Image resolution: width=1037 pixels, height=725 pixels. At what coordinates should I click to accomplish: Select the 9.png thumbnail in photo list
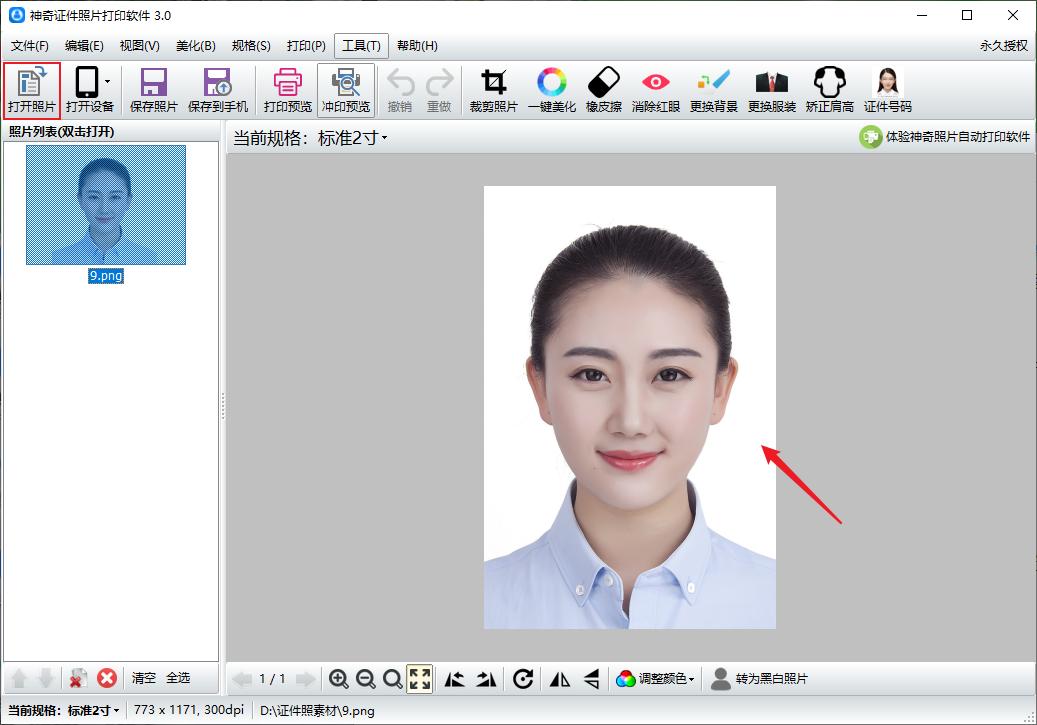106,205
